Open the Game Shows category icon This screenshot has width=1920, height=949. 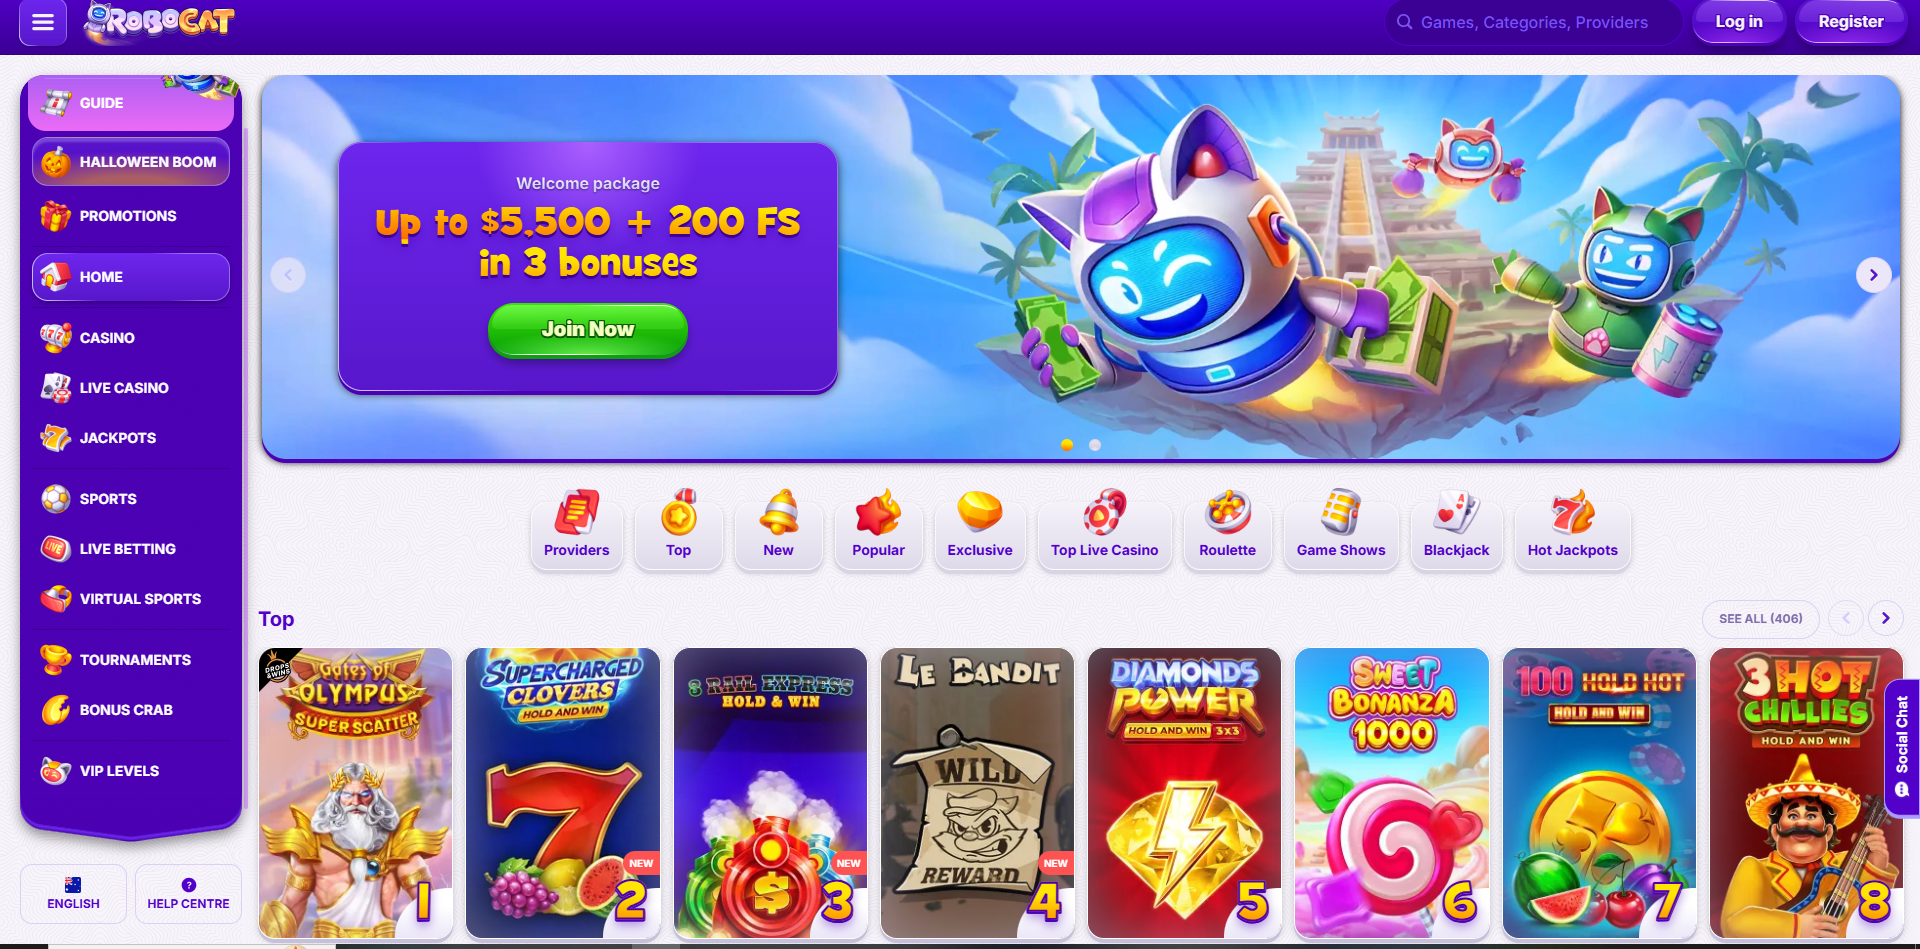(x=1340, y=513)
